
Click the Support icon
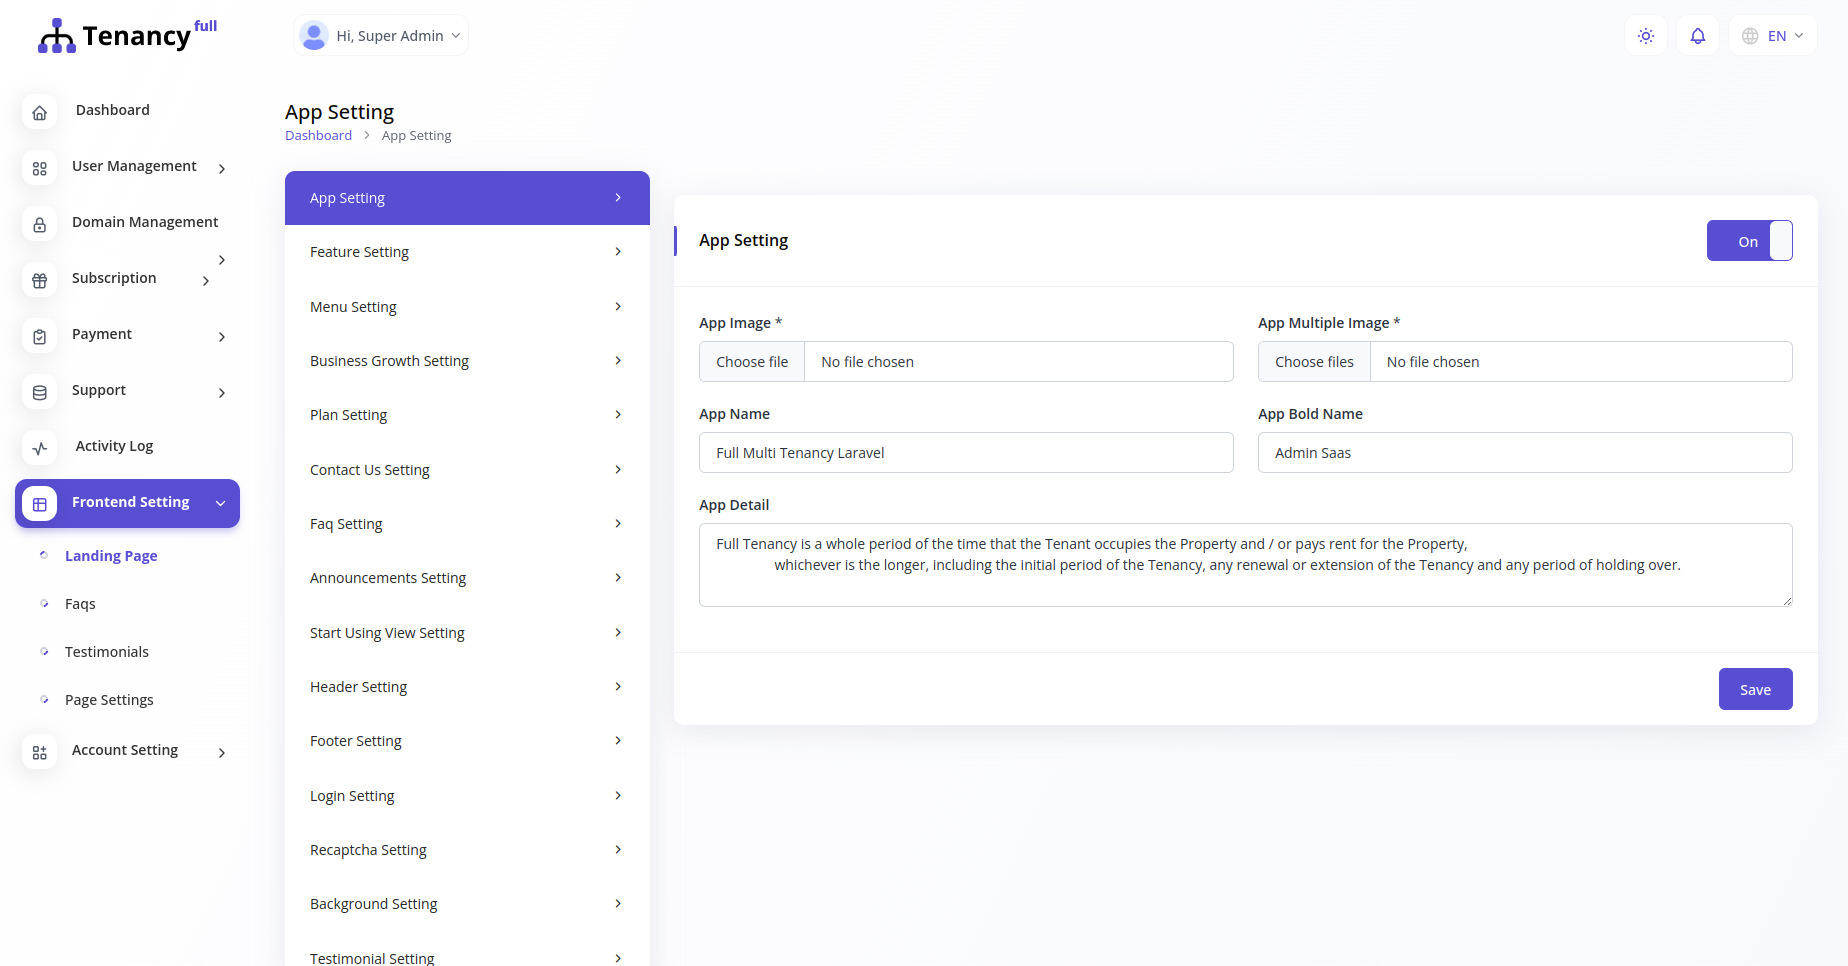pos(39,393)
